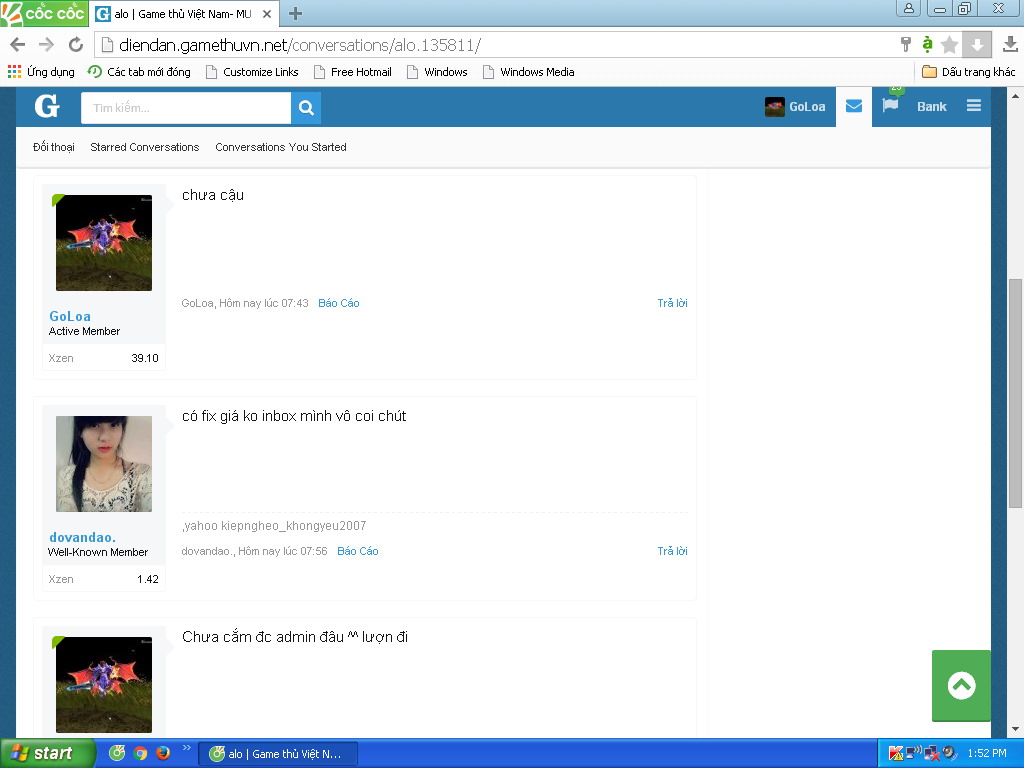Open Ứng dụng apps shortcut
Image resolution: width=1024 pixels, height=768 pixels.
[x=41, y=72]
